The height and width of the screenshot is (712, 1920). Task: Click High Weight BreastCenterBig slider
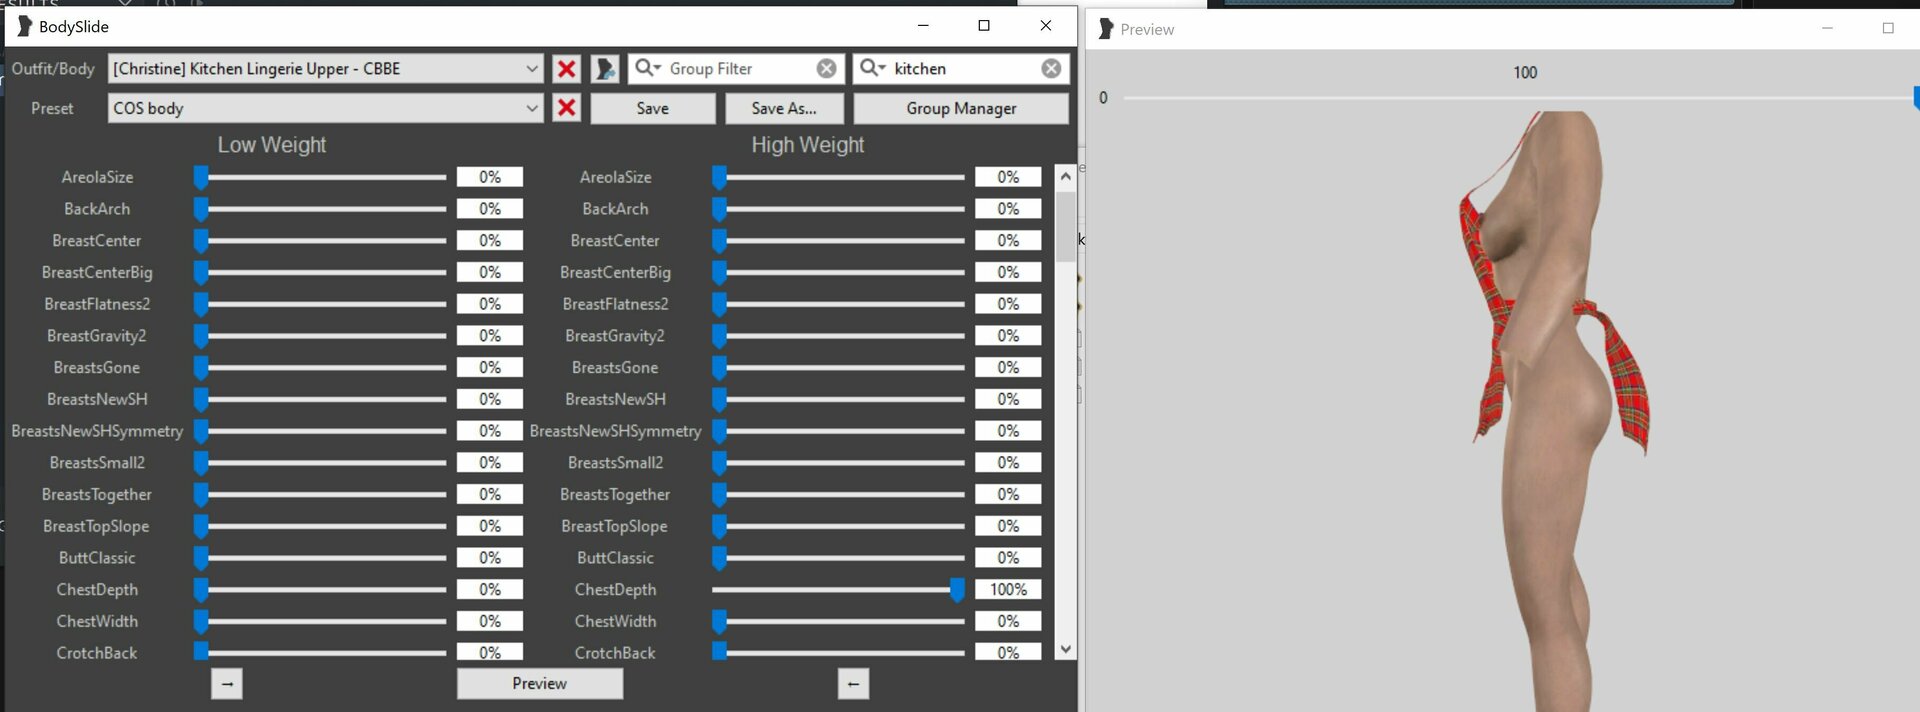[x=838, y=272]
